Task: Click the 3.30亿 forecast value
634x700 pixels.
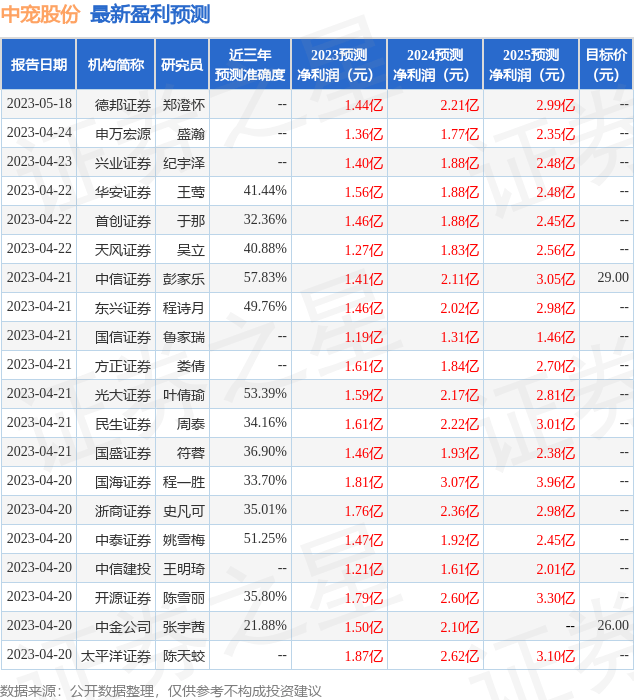Action: coord(556,599)
